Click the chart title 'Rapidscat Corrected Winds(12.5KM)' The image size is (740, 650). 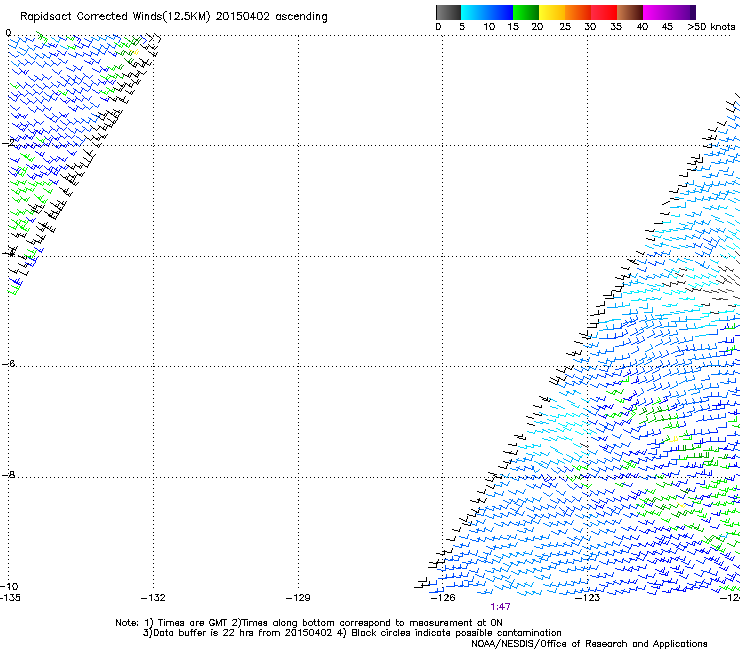click(115, 17)
